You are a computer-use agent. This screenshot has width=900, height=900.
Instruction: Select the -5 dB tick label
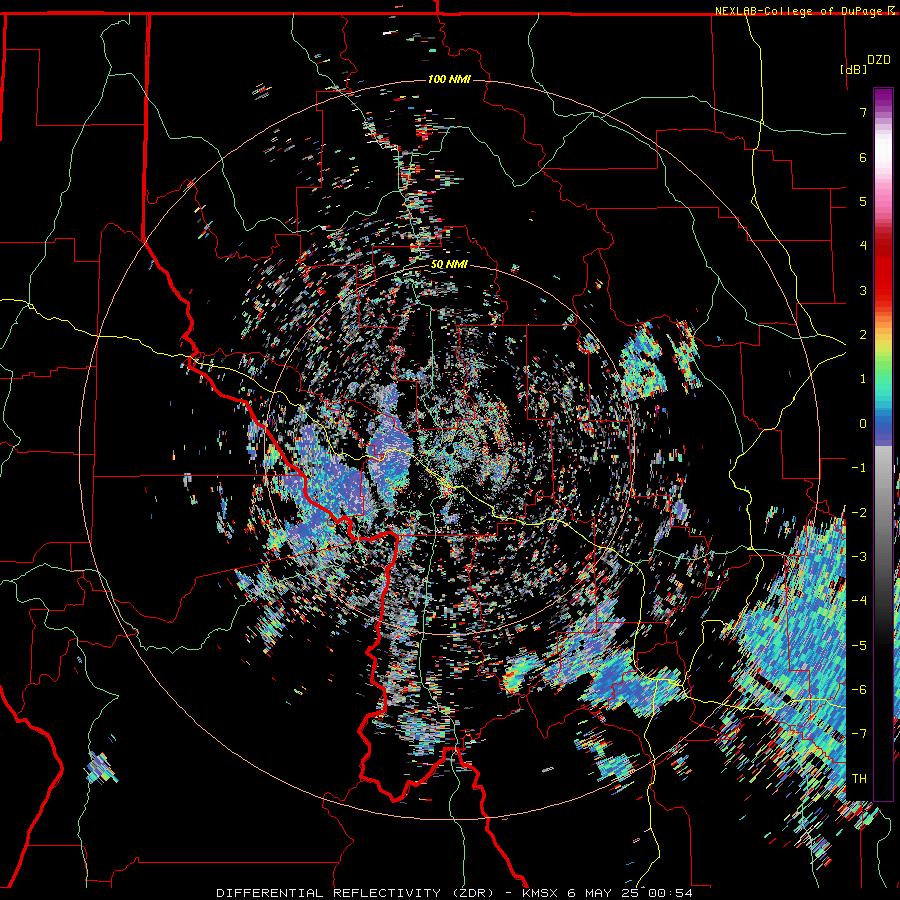(859, 645)
